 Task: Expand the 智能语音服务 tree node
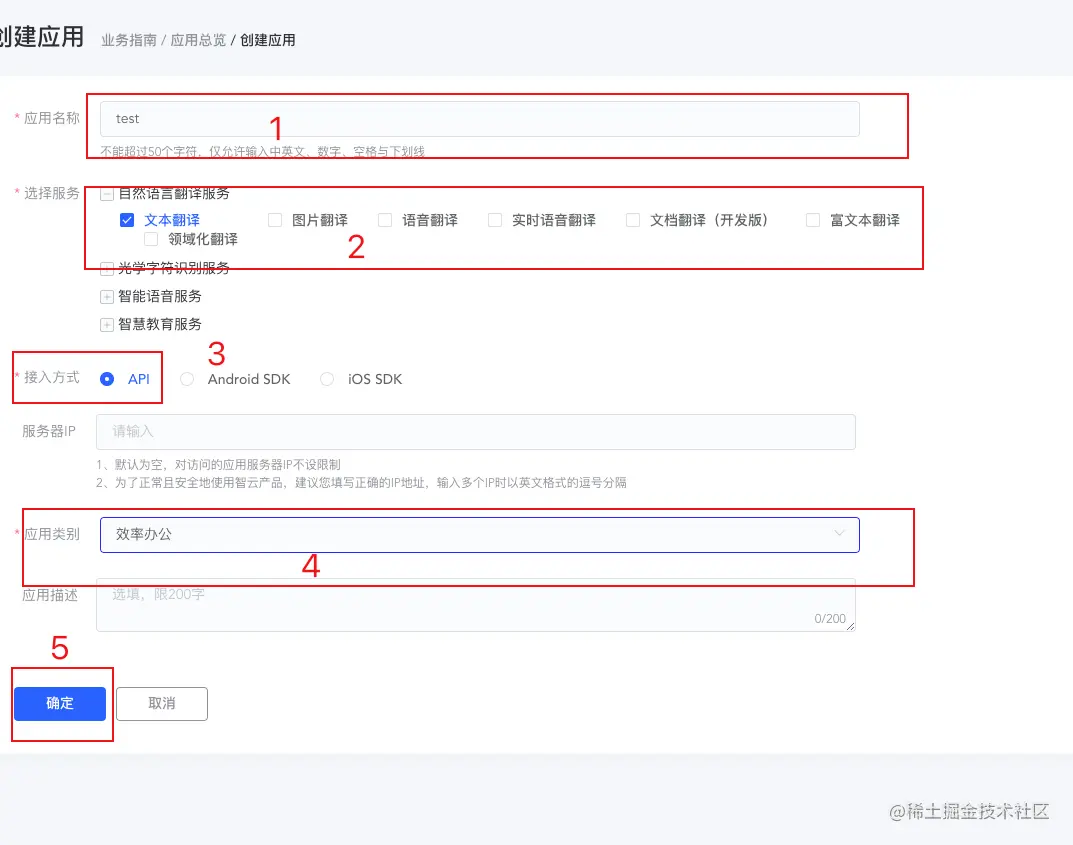pos(107,296)
